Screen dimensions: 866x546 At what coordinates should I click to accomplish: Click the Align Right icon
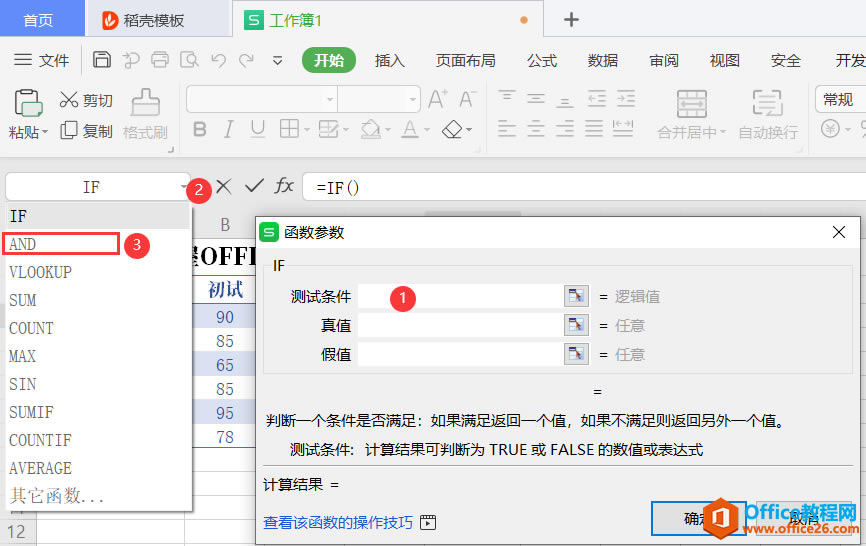pos(564,129)
